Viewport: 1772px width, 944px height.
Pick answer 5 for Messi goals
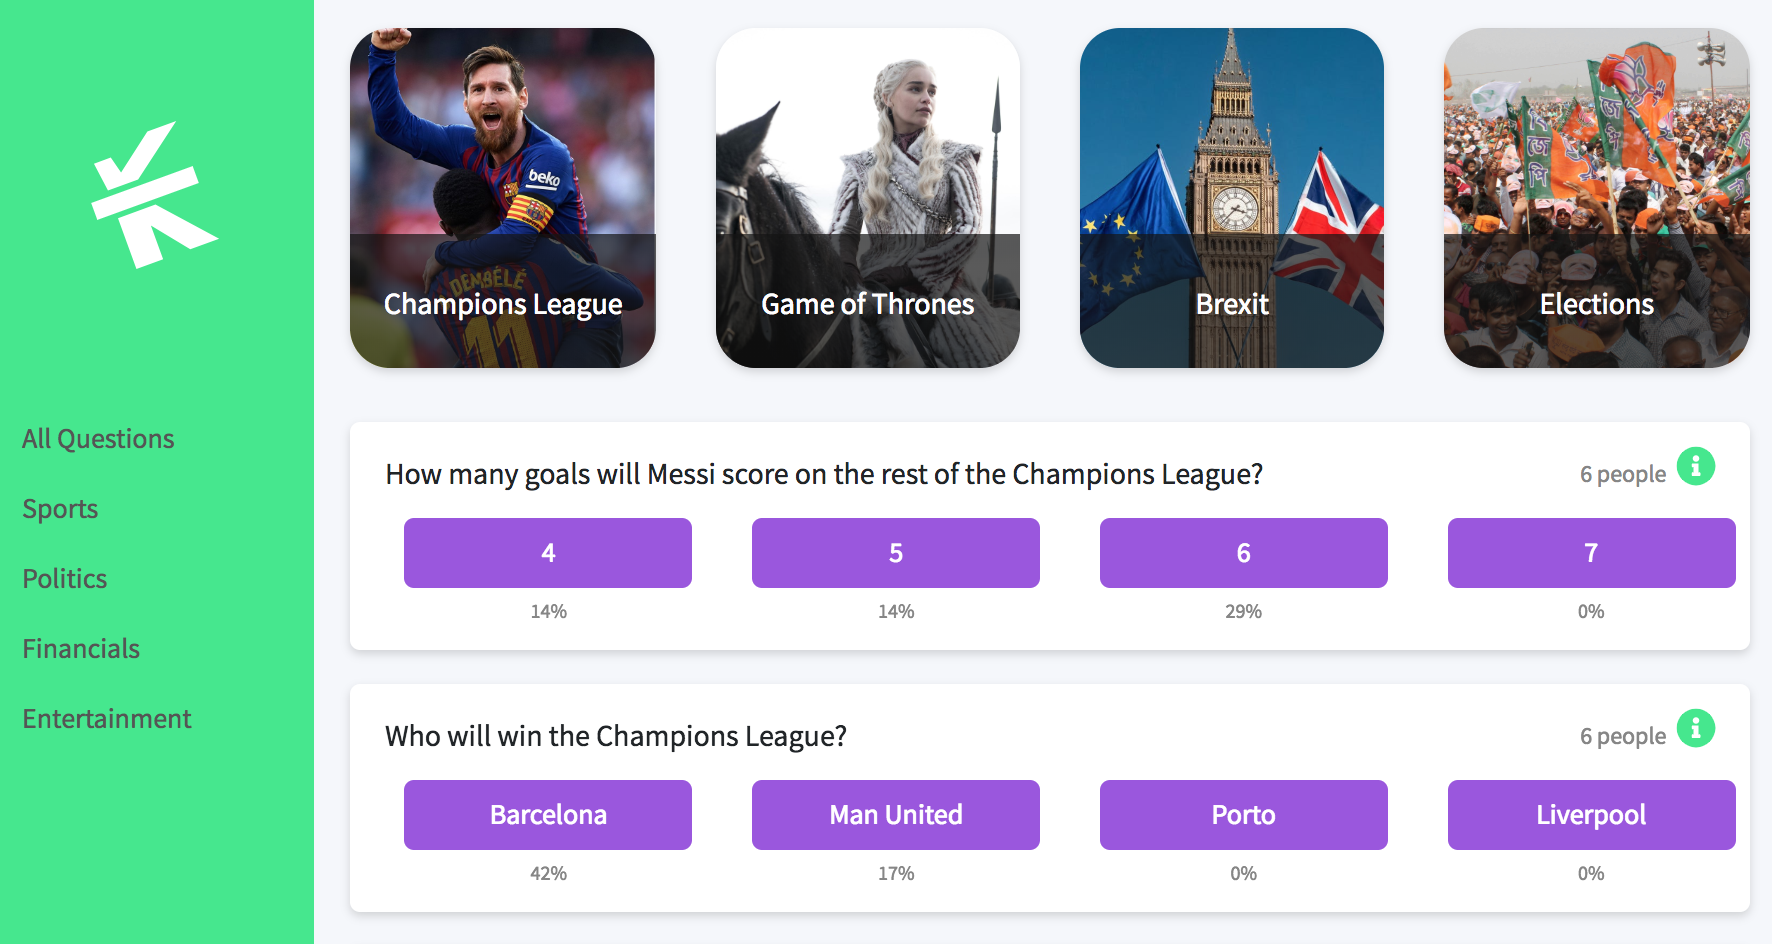(895, 553)
